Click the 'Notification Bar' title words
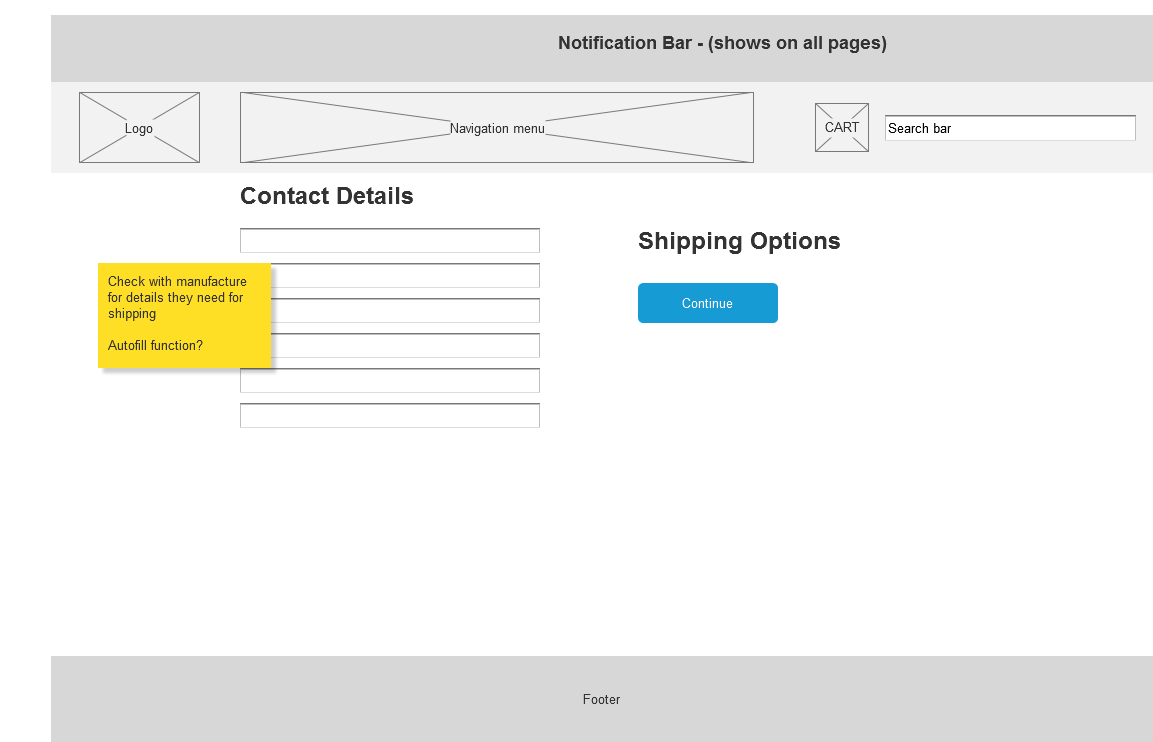Viewport: 1153px width, 742px height. (624, 43)
